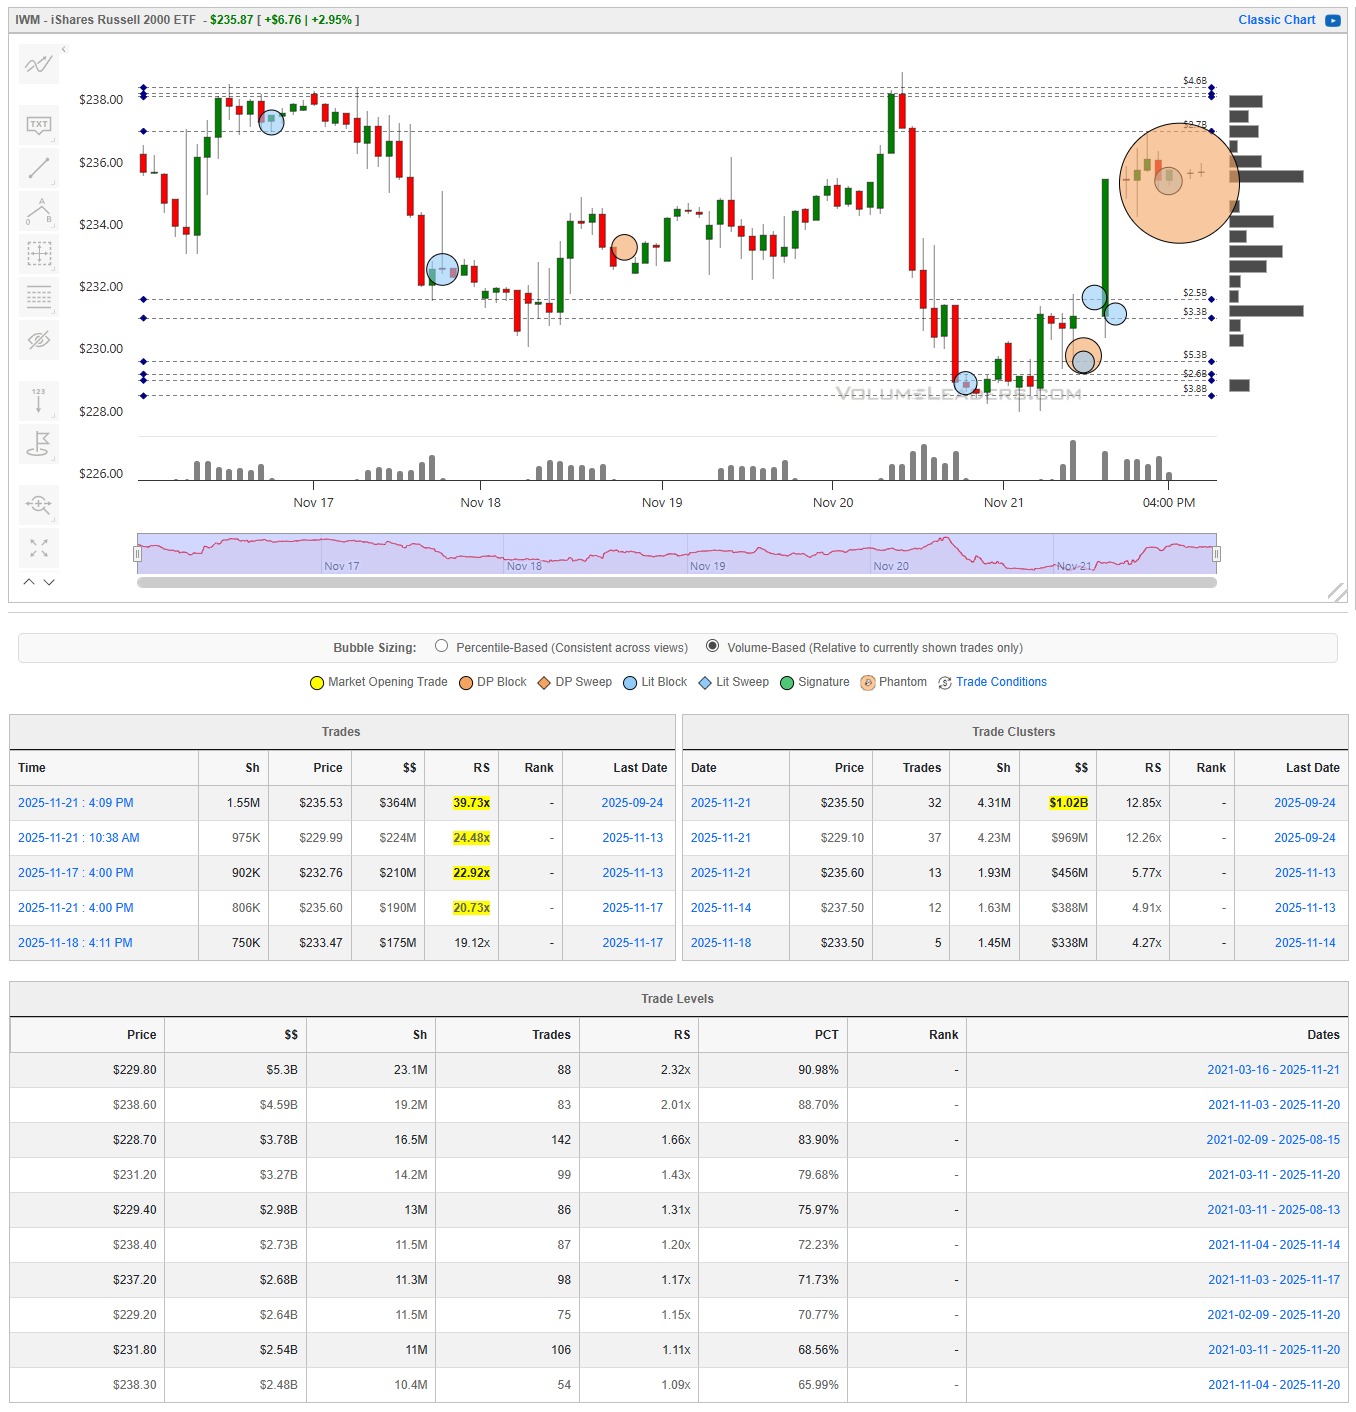Click the Lit Sweep diamond legend icon
1356x1412 pixels.
pyautogui.click(x=705, y=683)
